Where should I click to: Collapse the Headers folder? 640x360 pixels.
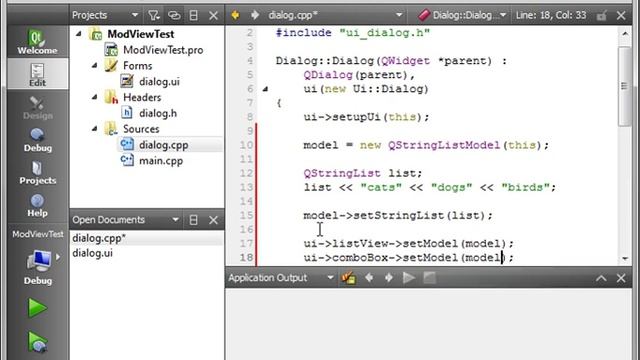(x=95, y=97)
